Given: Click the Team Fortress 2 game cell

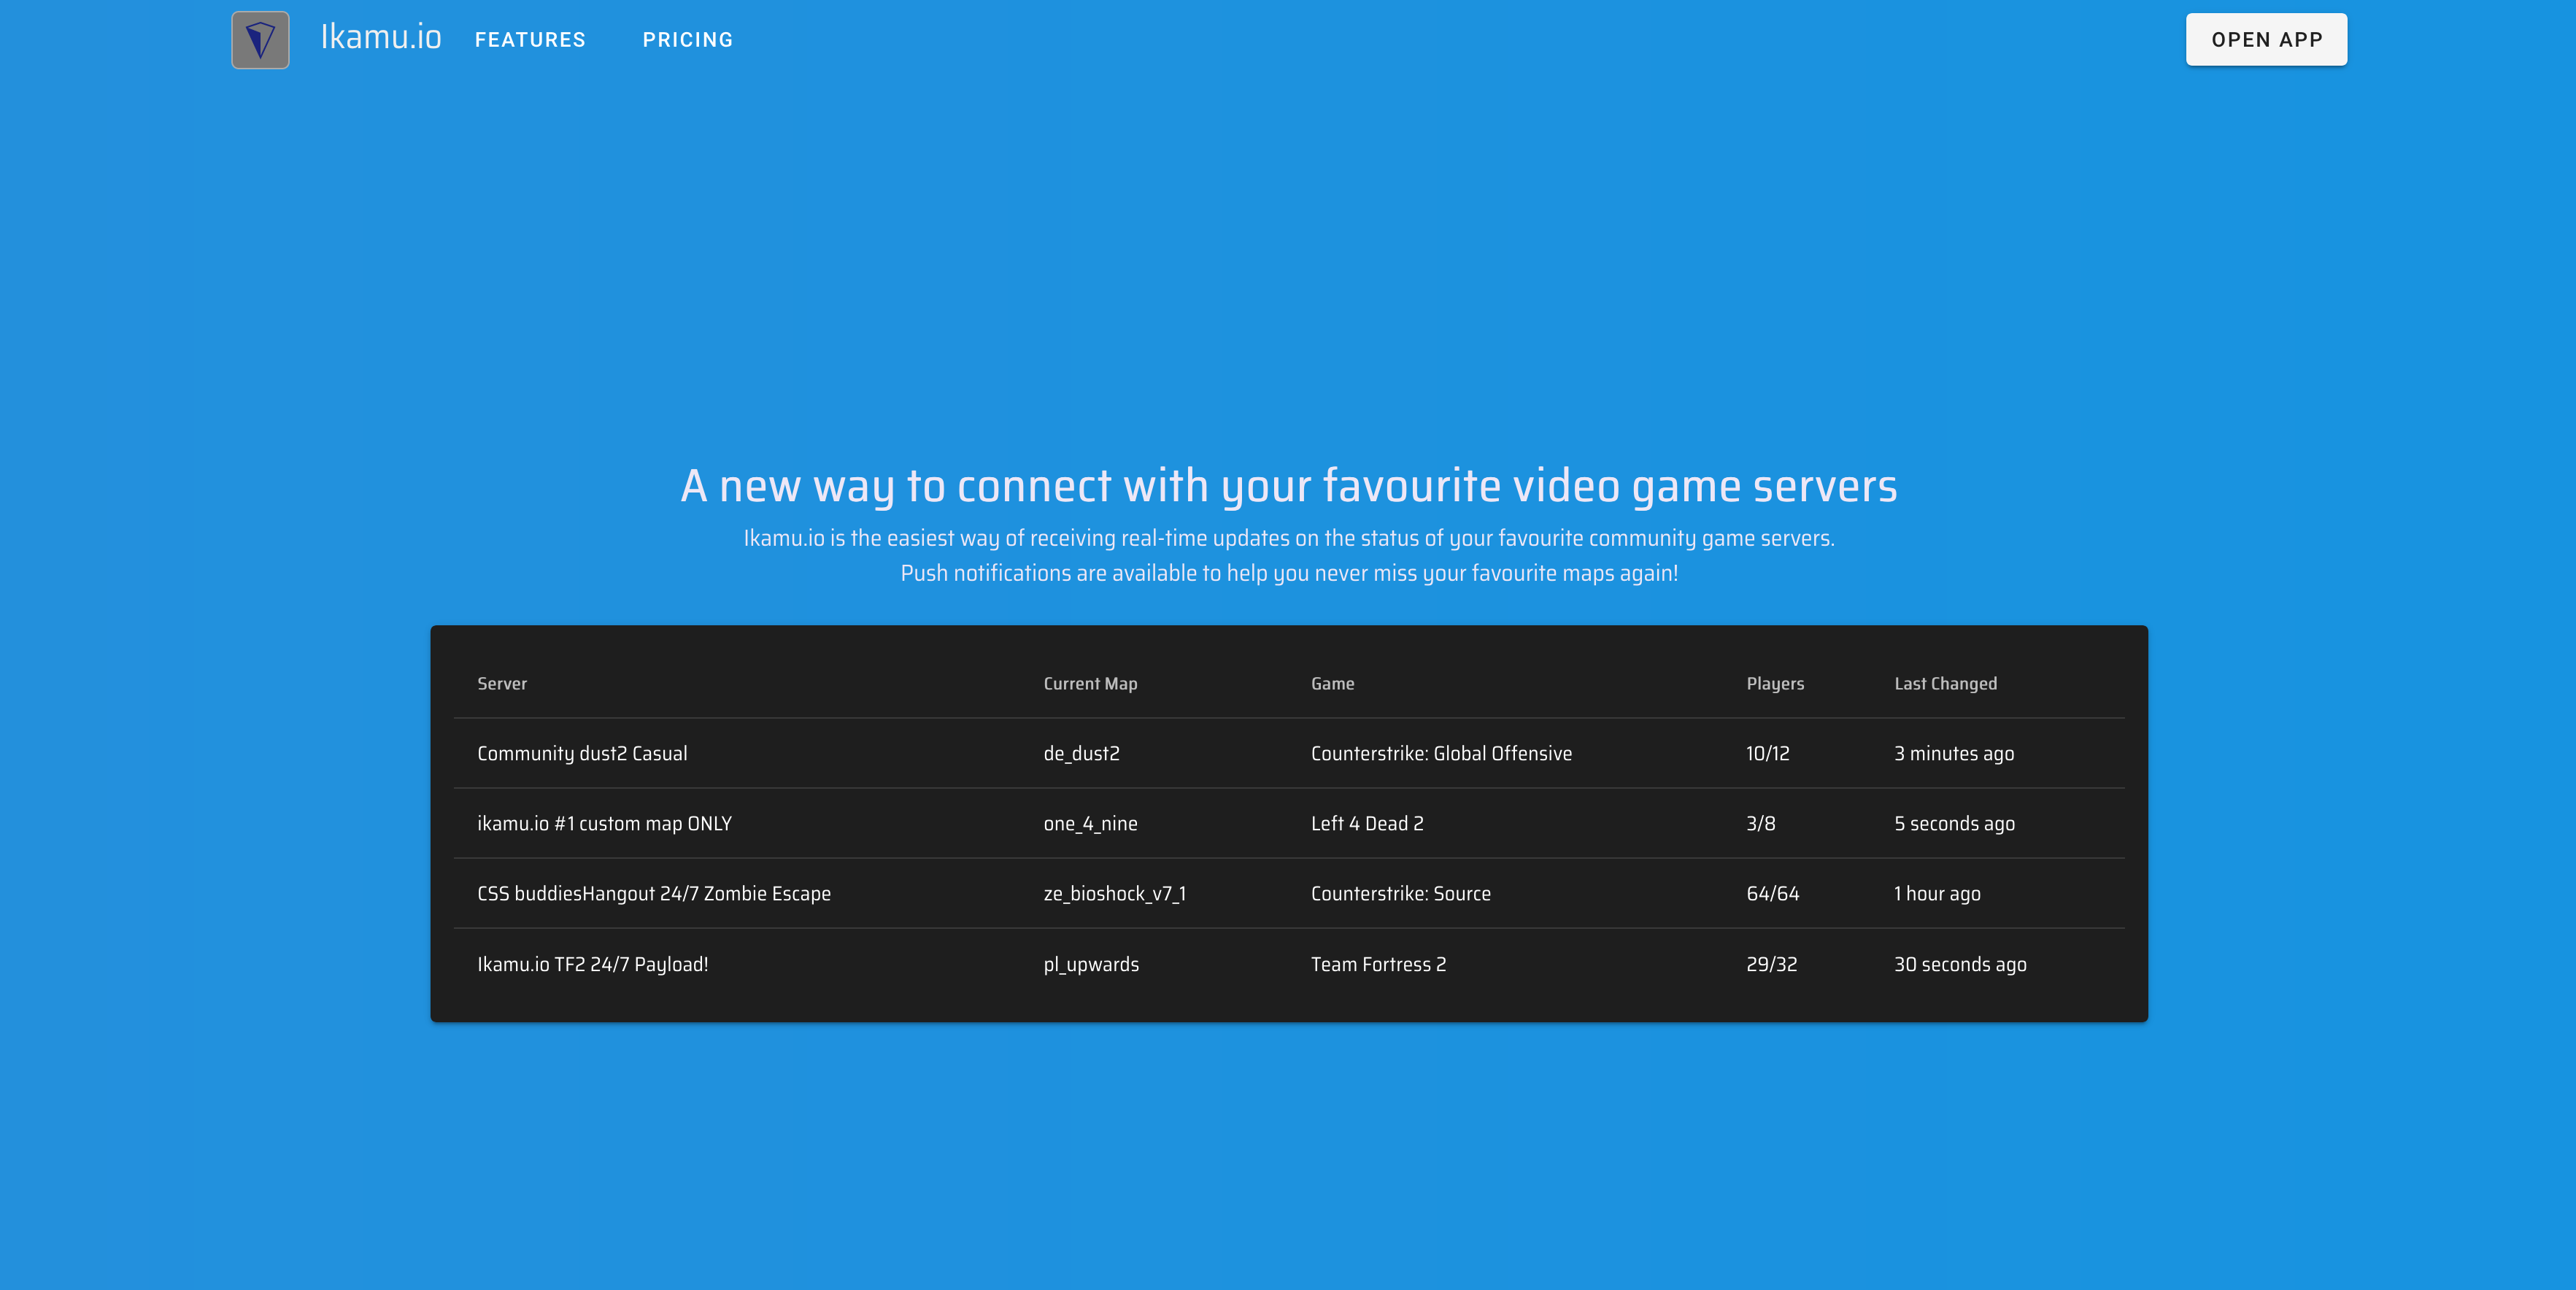Looking at the screenshot, I should point(1378,965).
